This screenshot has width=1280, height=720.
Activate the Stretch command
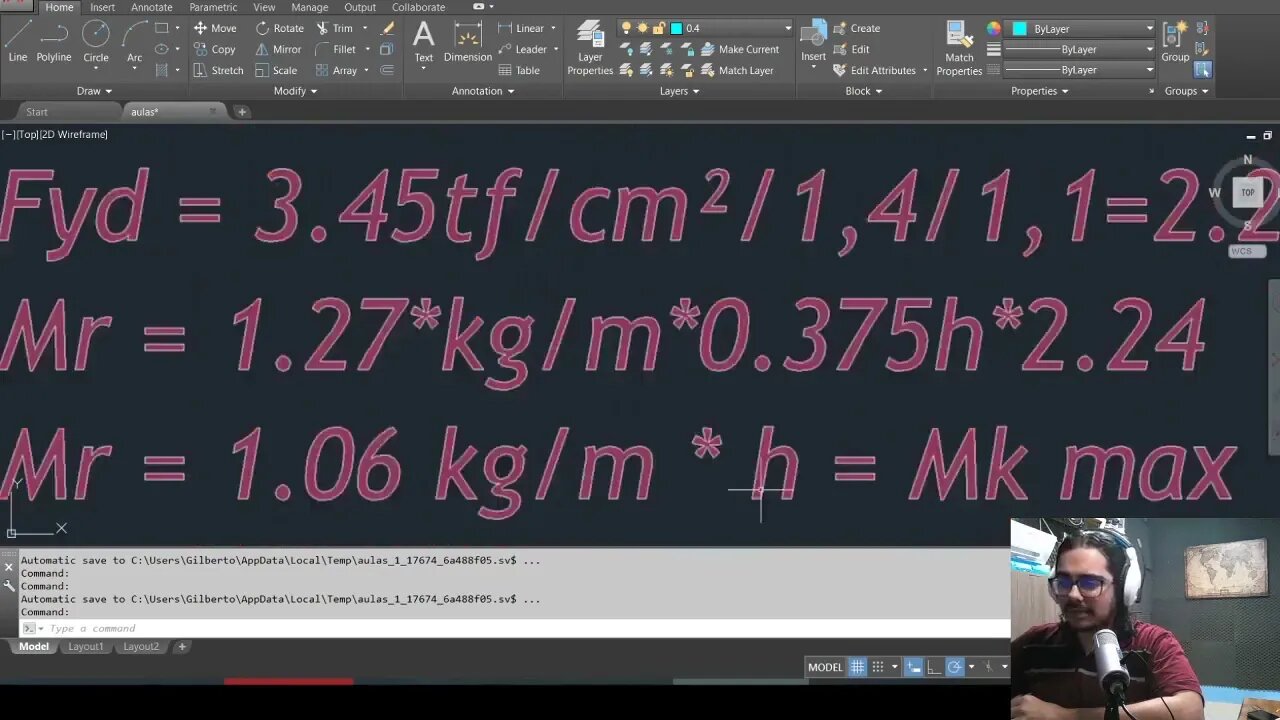click(218, 70)
